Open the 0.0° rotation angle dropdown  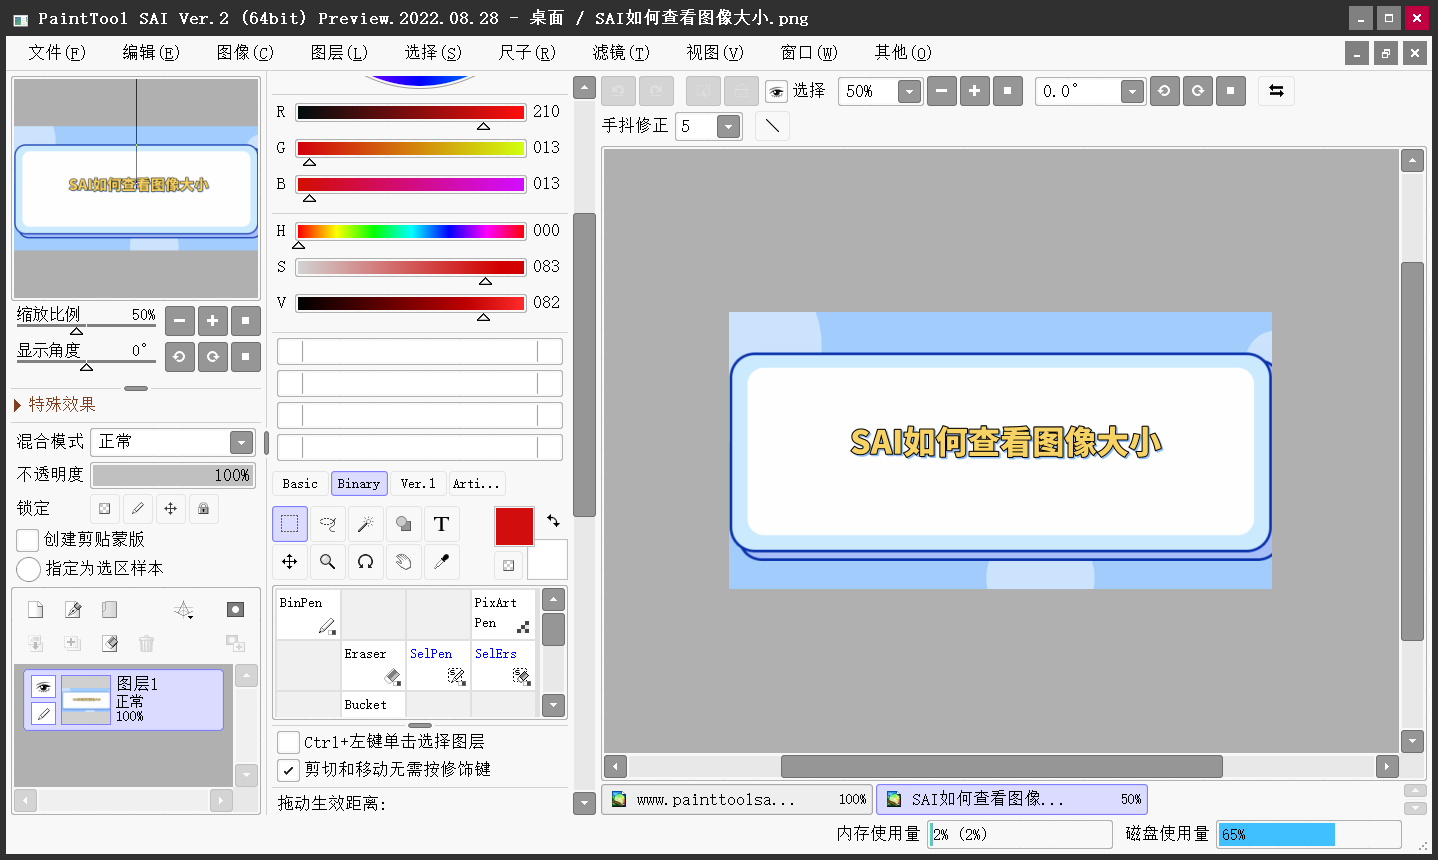tap(1132, 92)
